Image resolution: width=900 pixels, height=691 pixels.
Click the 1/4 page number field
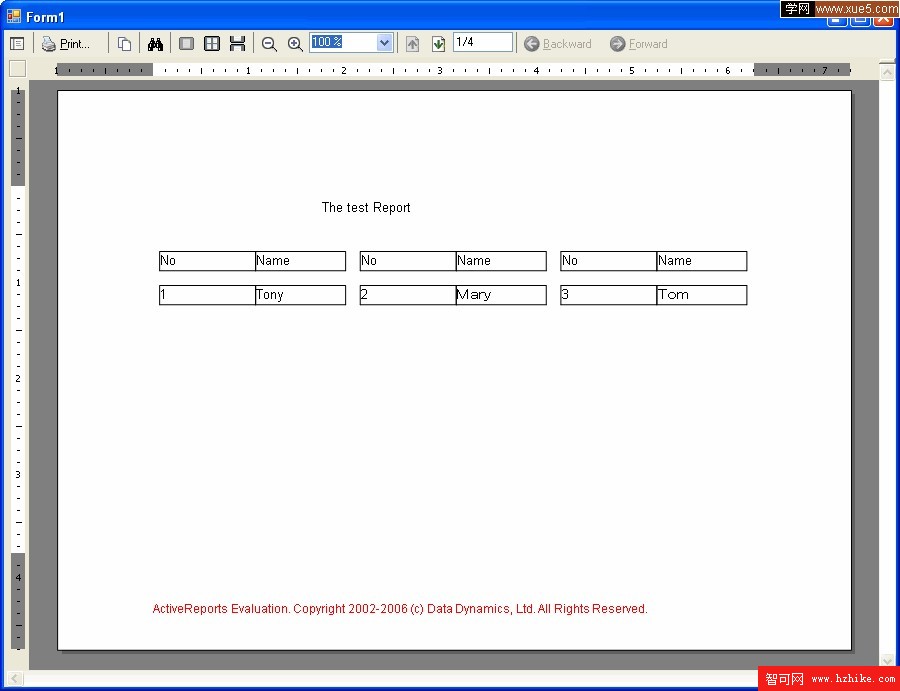coord(483,42)
